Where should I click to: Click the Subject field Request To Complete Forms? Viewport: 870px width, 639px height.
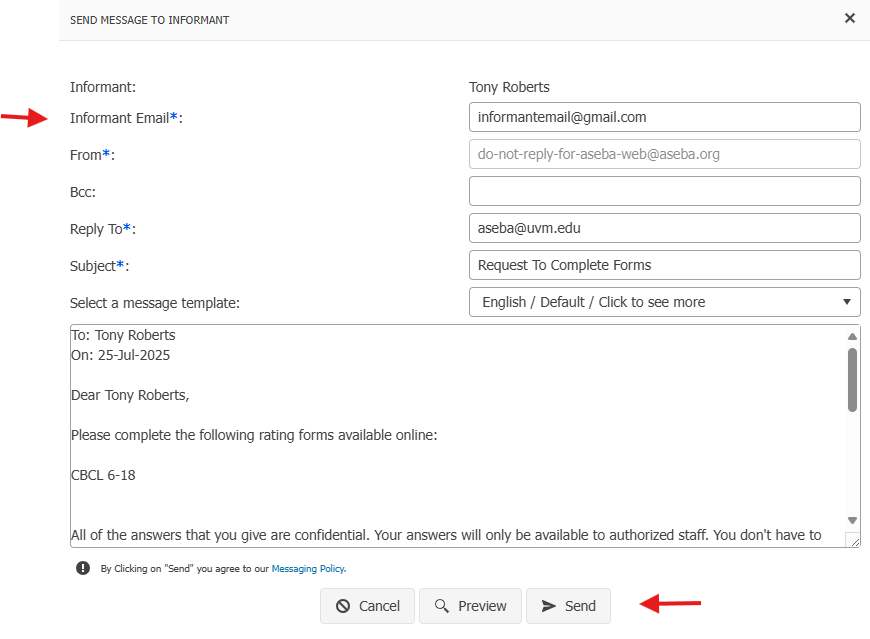[x=664, y=265]
